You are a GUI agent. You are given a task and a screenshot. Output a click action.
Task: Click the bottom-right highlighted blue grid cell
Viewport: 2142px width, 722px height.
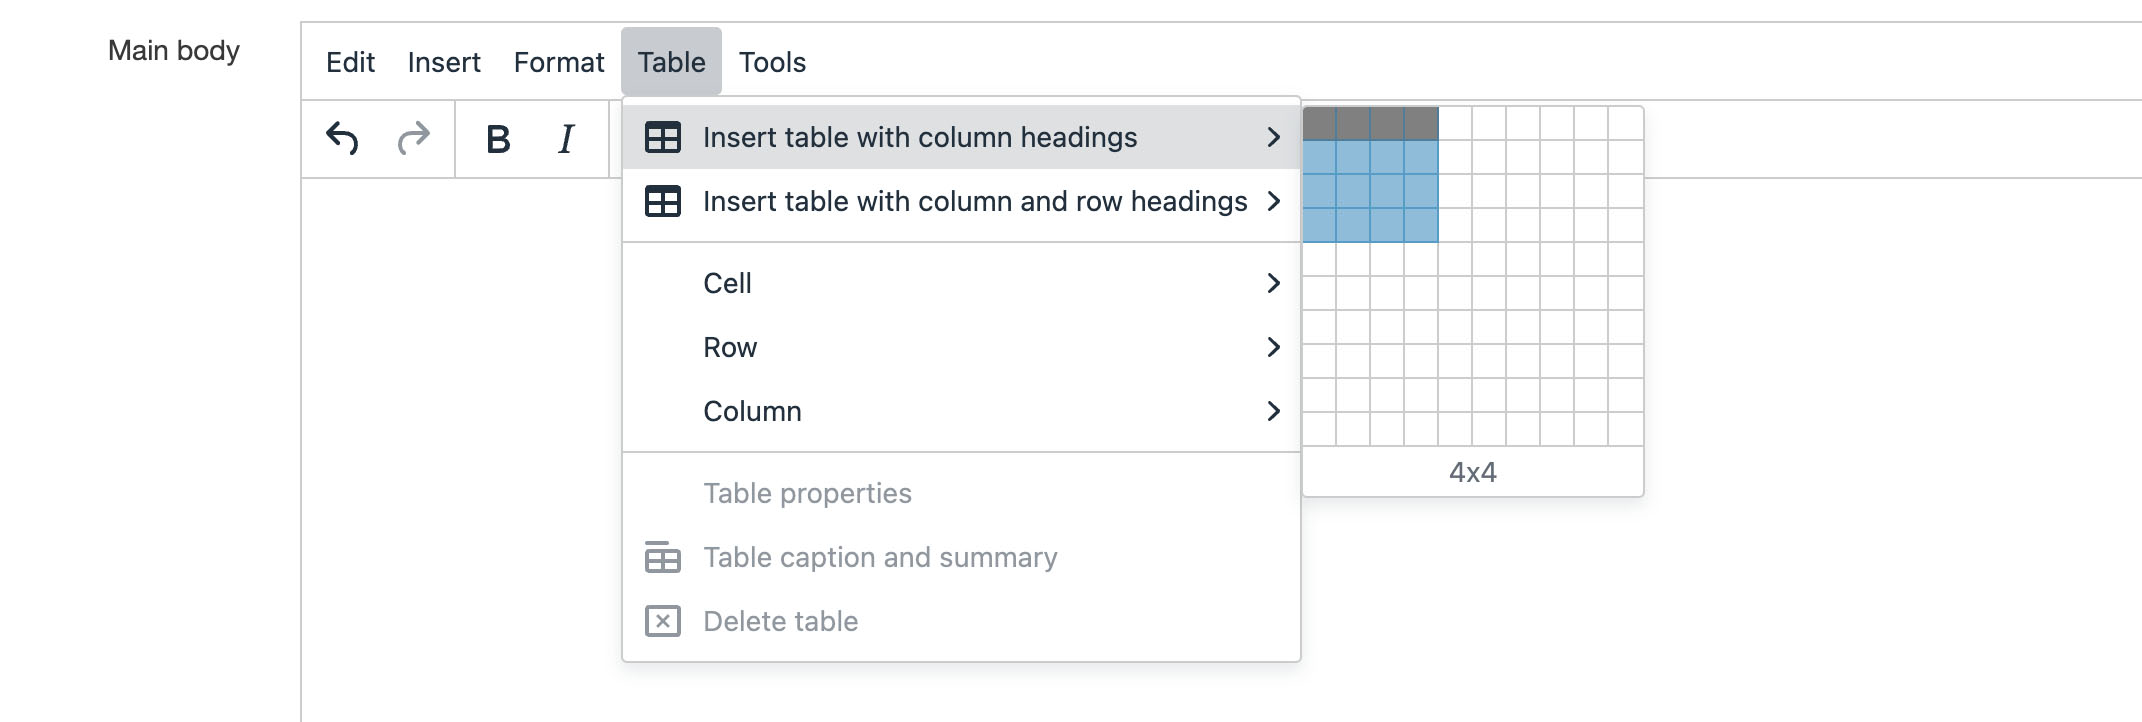coord(1421,225)
